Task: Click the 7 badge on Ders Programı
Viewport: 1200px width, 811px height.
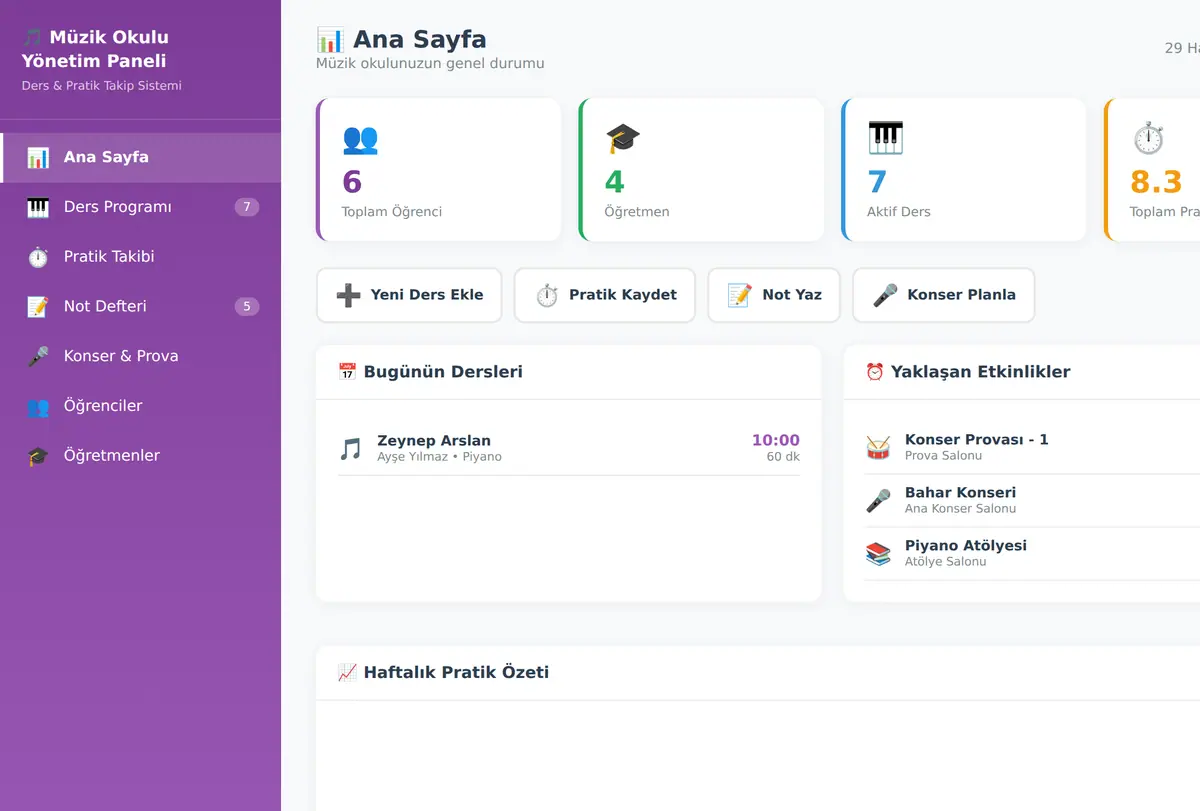Action: (x=247, y=207)
